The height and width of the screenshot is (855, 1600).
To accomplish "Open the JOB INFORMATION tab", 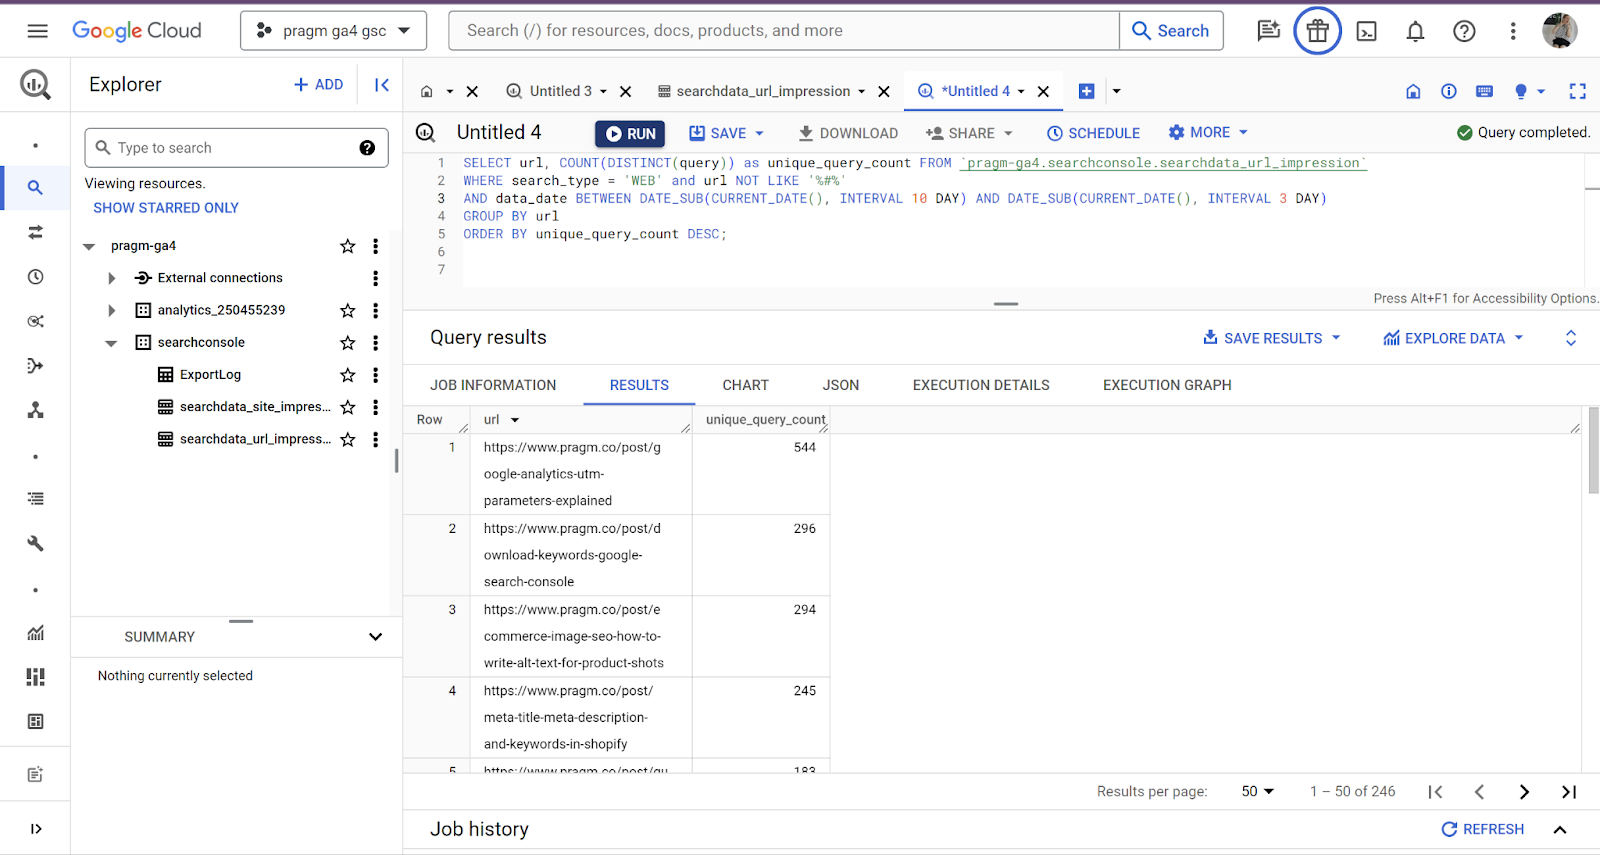I will pos(493,385).
